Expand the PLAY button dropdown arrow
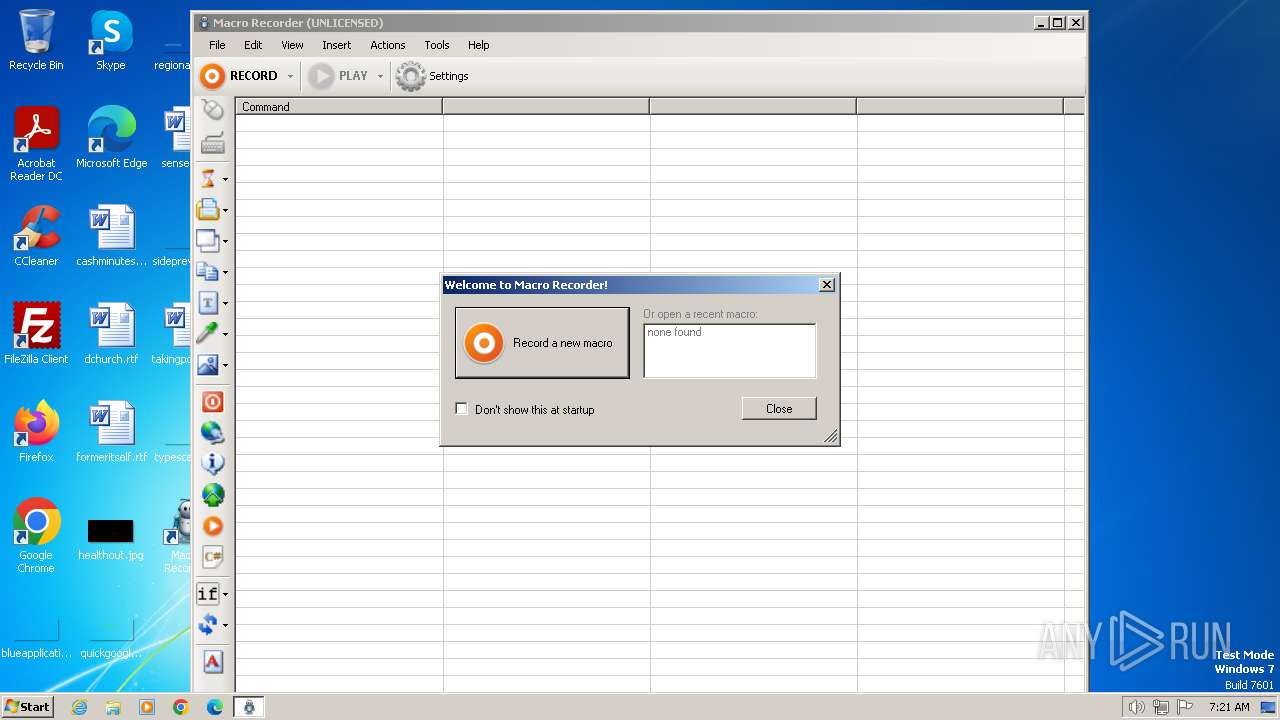 tap(380, 76)
